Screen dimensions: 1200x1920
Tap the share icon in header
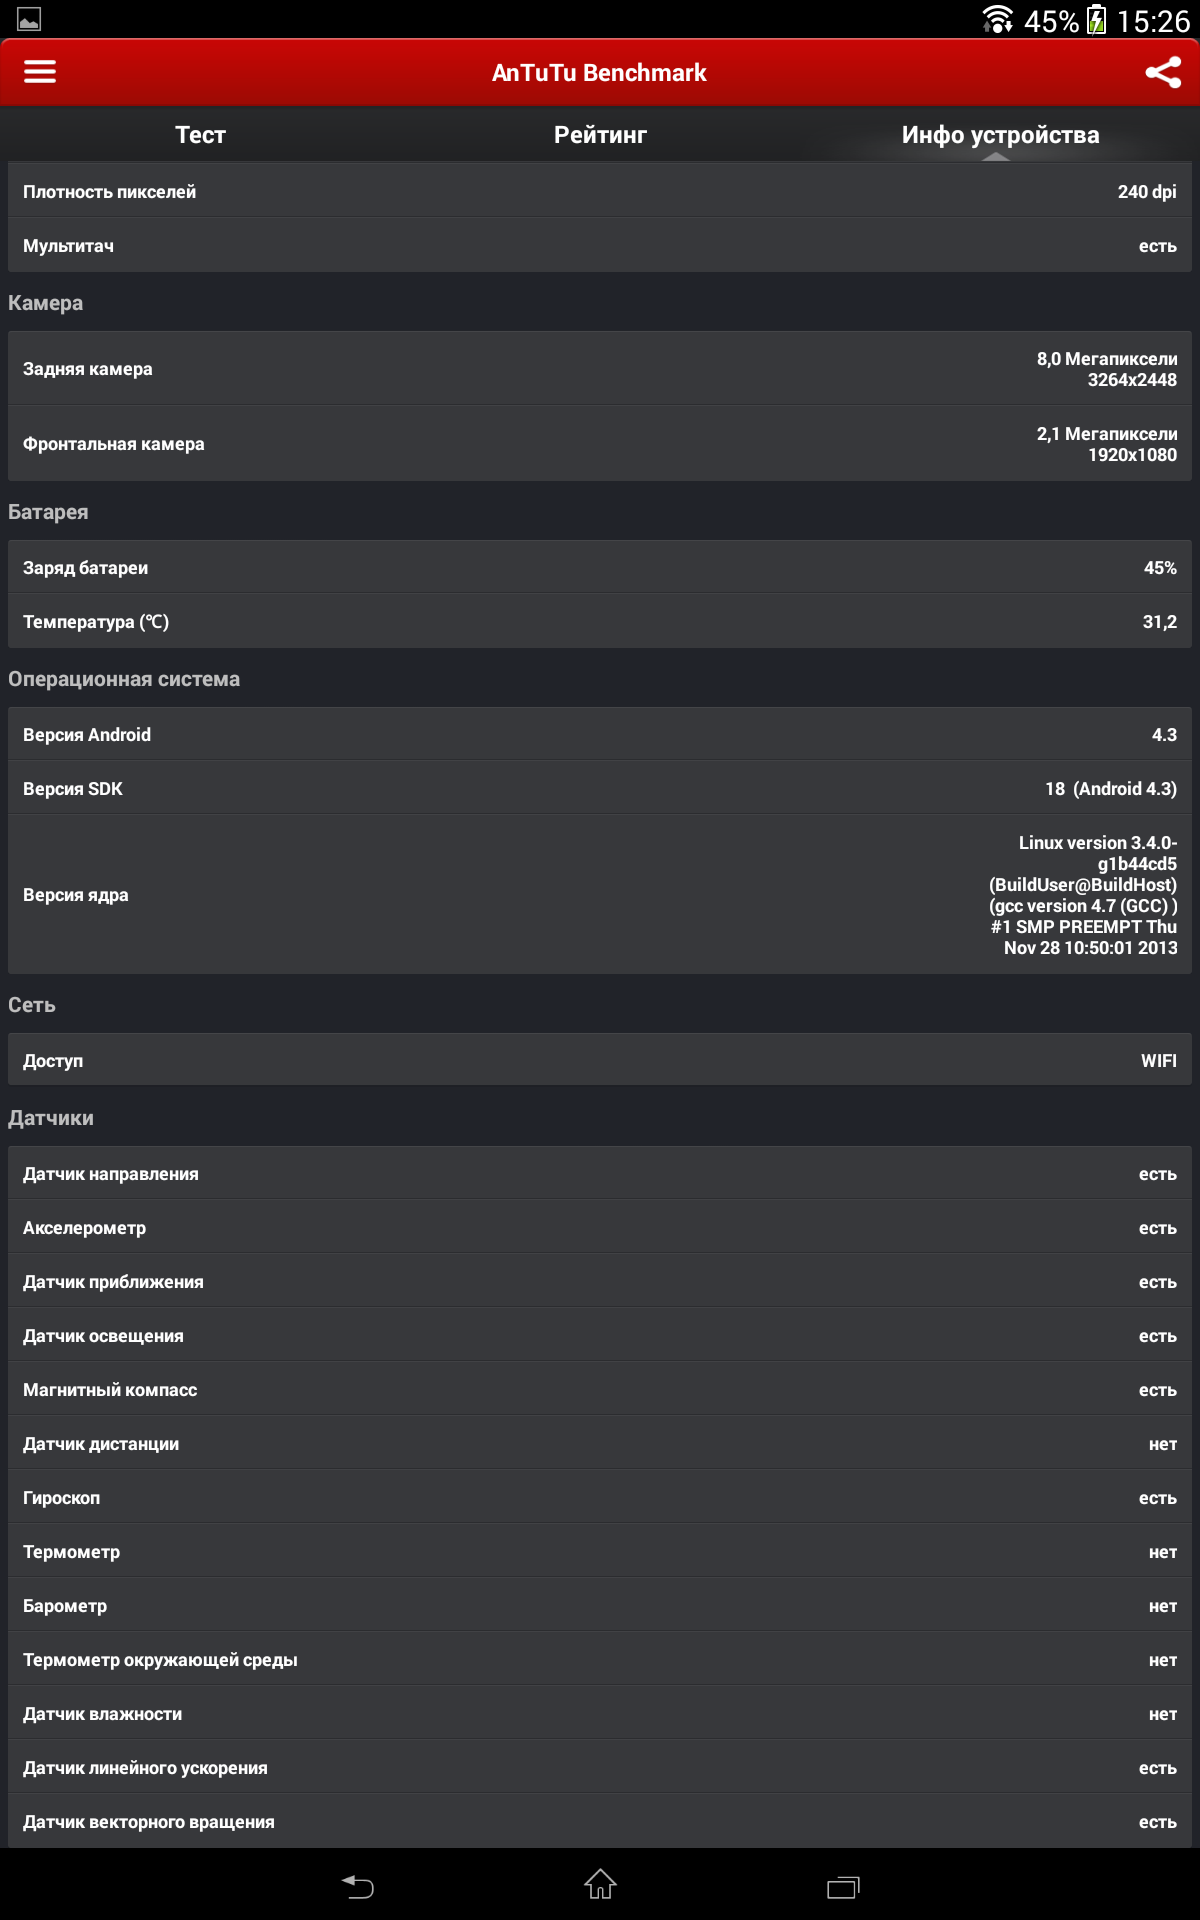tap(1163, 72)
